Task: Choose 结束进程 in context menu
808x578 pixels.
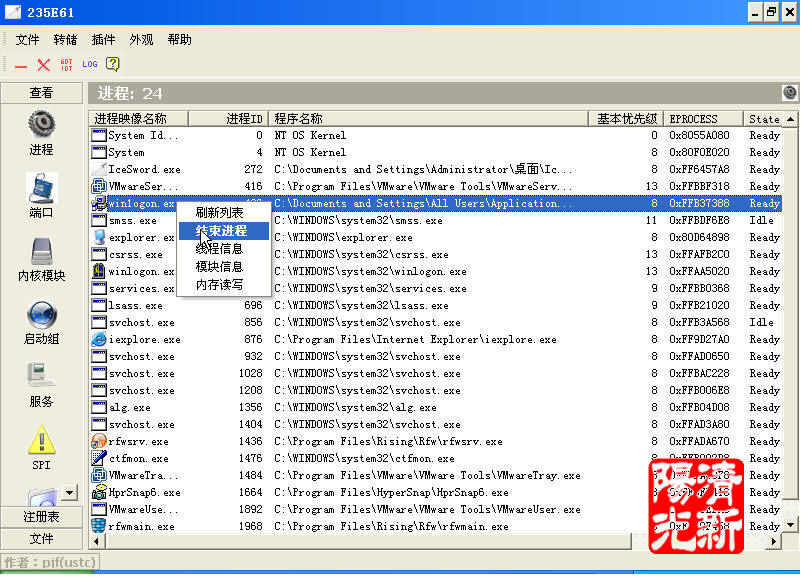Action: point(224,230)
